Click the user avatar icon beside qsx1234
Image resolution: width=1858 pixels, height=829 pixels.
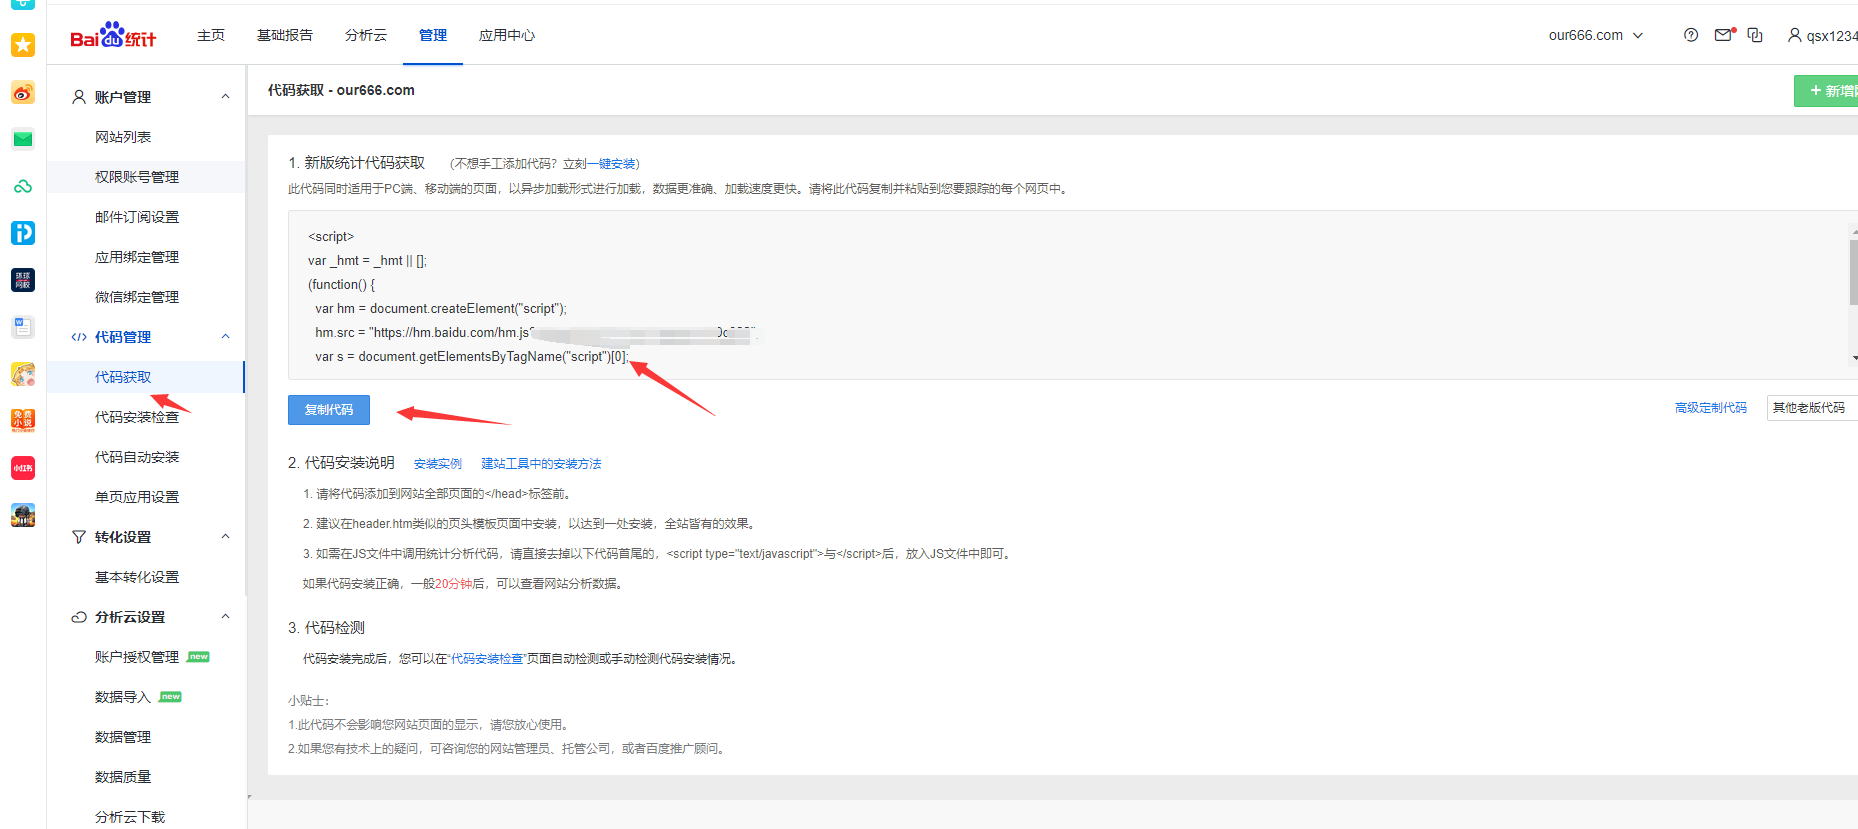click(x=1794, y=35)
